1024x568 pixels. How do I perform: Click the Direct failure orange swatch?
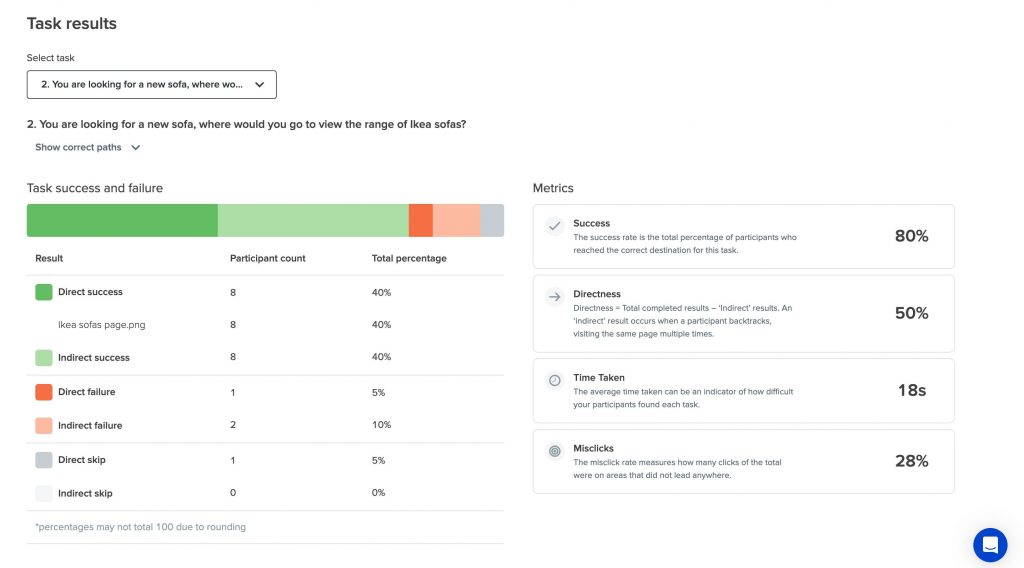[44, 392]
